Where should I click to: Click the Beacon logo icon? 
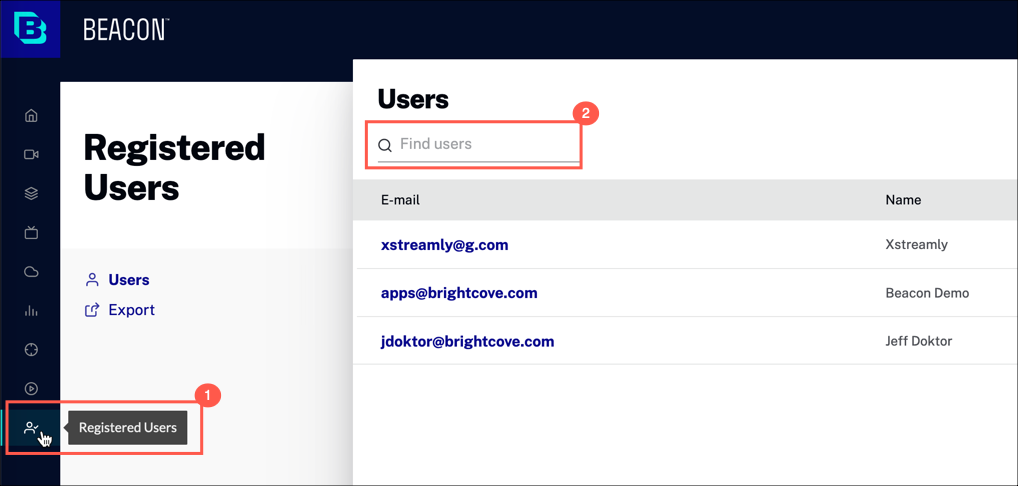[30, 29]
